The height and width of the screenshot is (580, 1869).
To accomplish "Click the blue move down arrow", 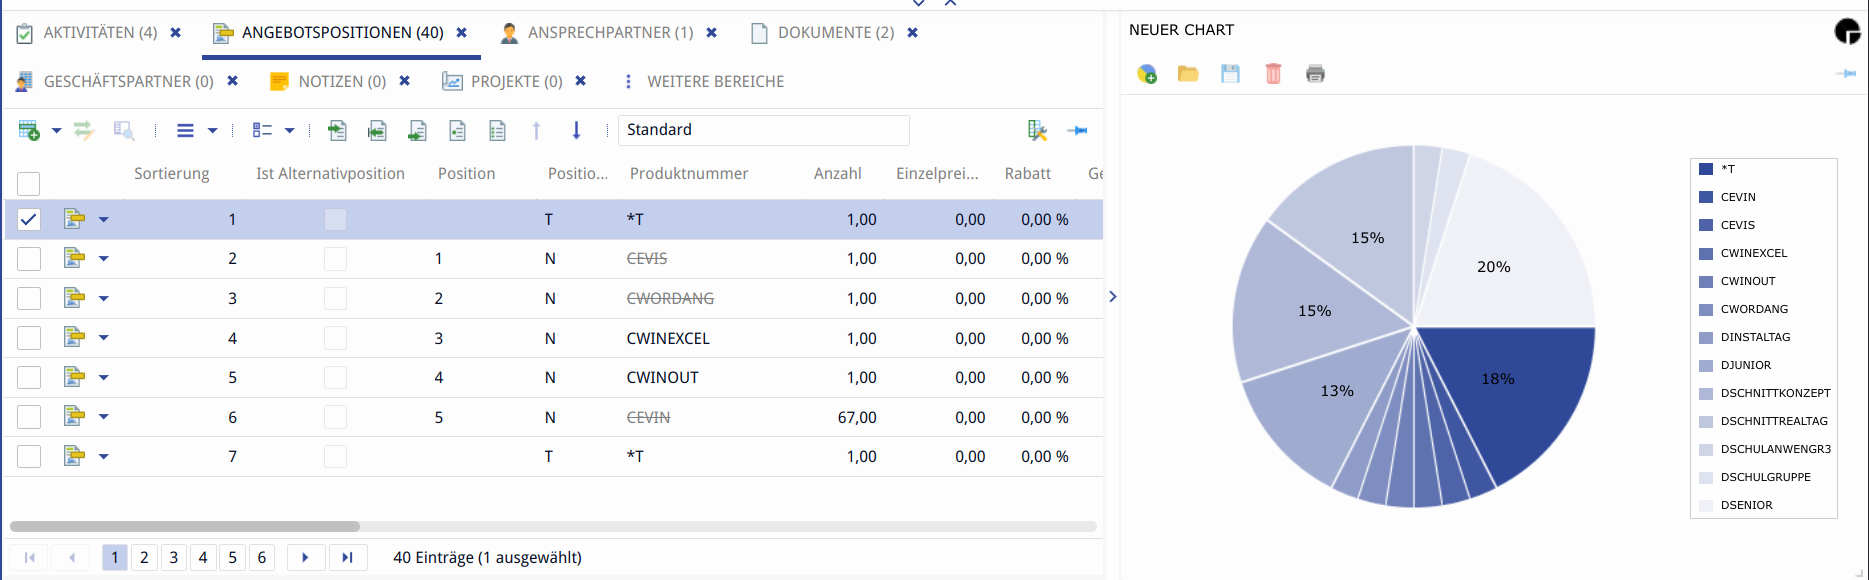I will 576,130.
